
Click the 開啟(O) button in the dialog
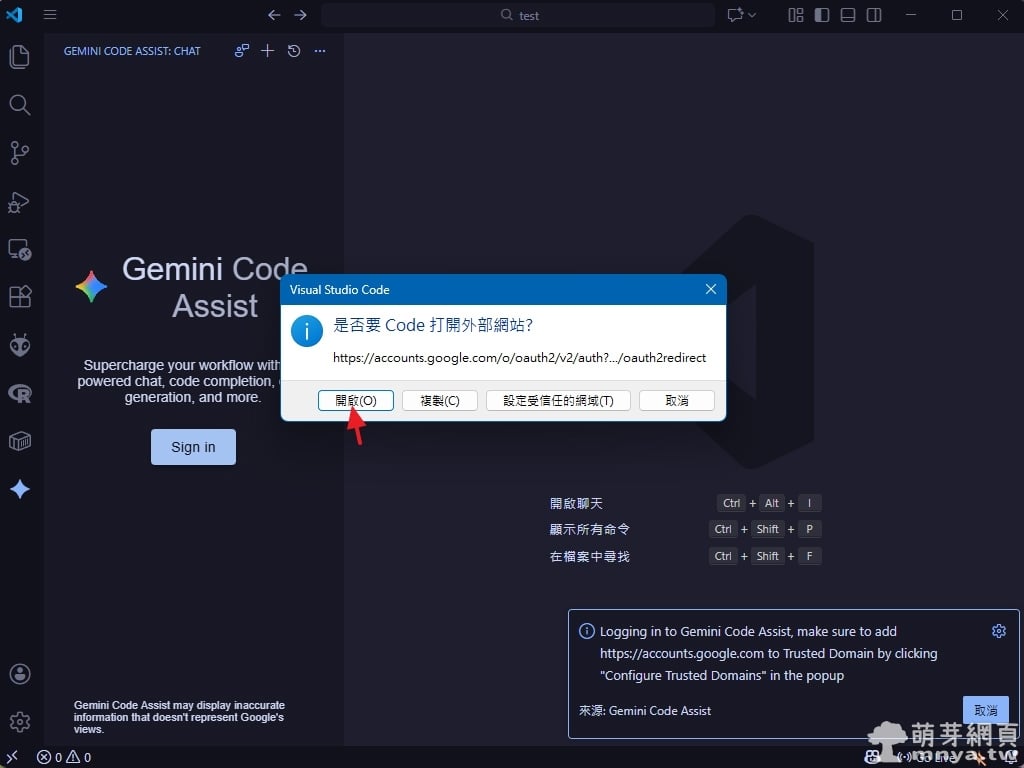pyautogui.click(x=356, y=400)
